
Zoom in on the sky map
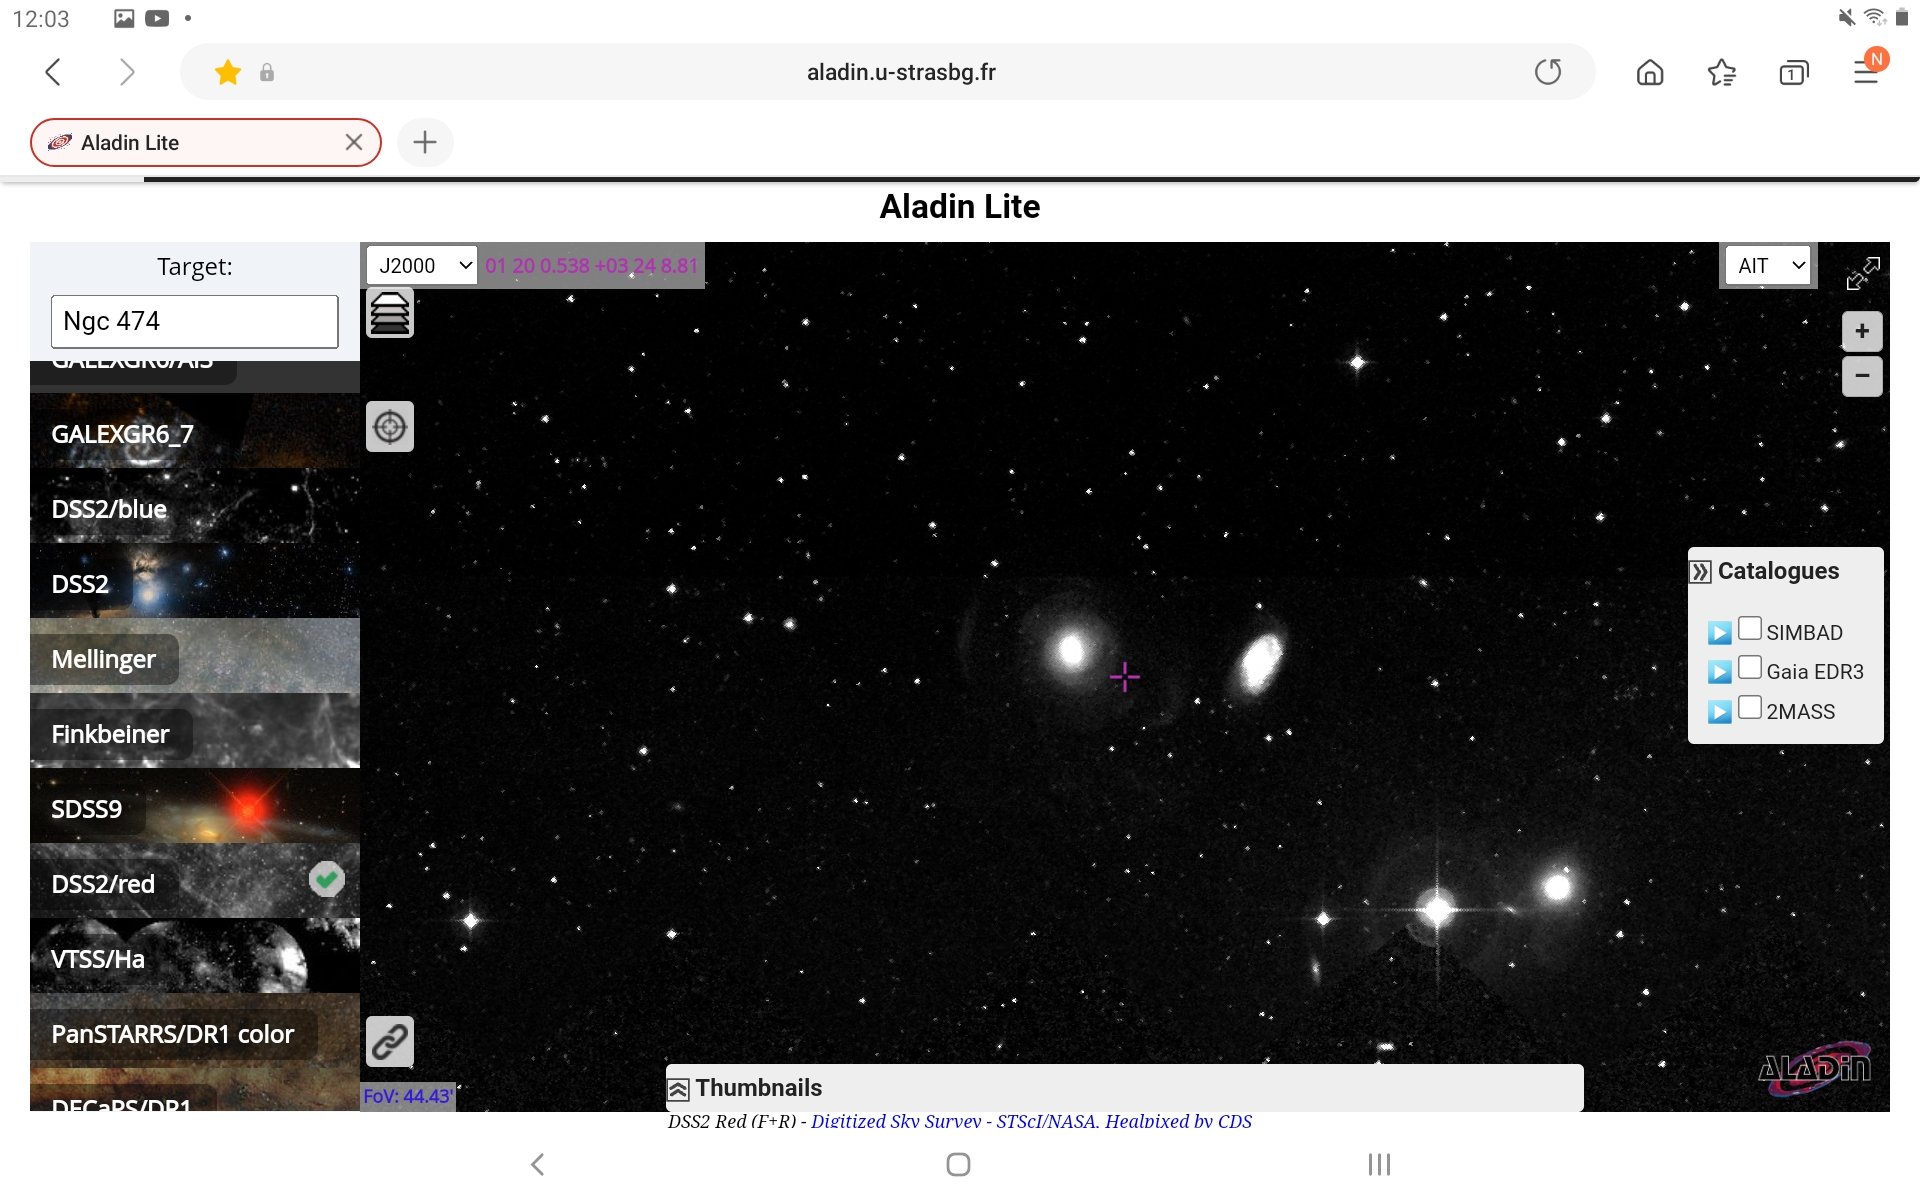[1861, 331]
